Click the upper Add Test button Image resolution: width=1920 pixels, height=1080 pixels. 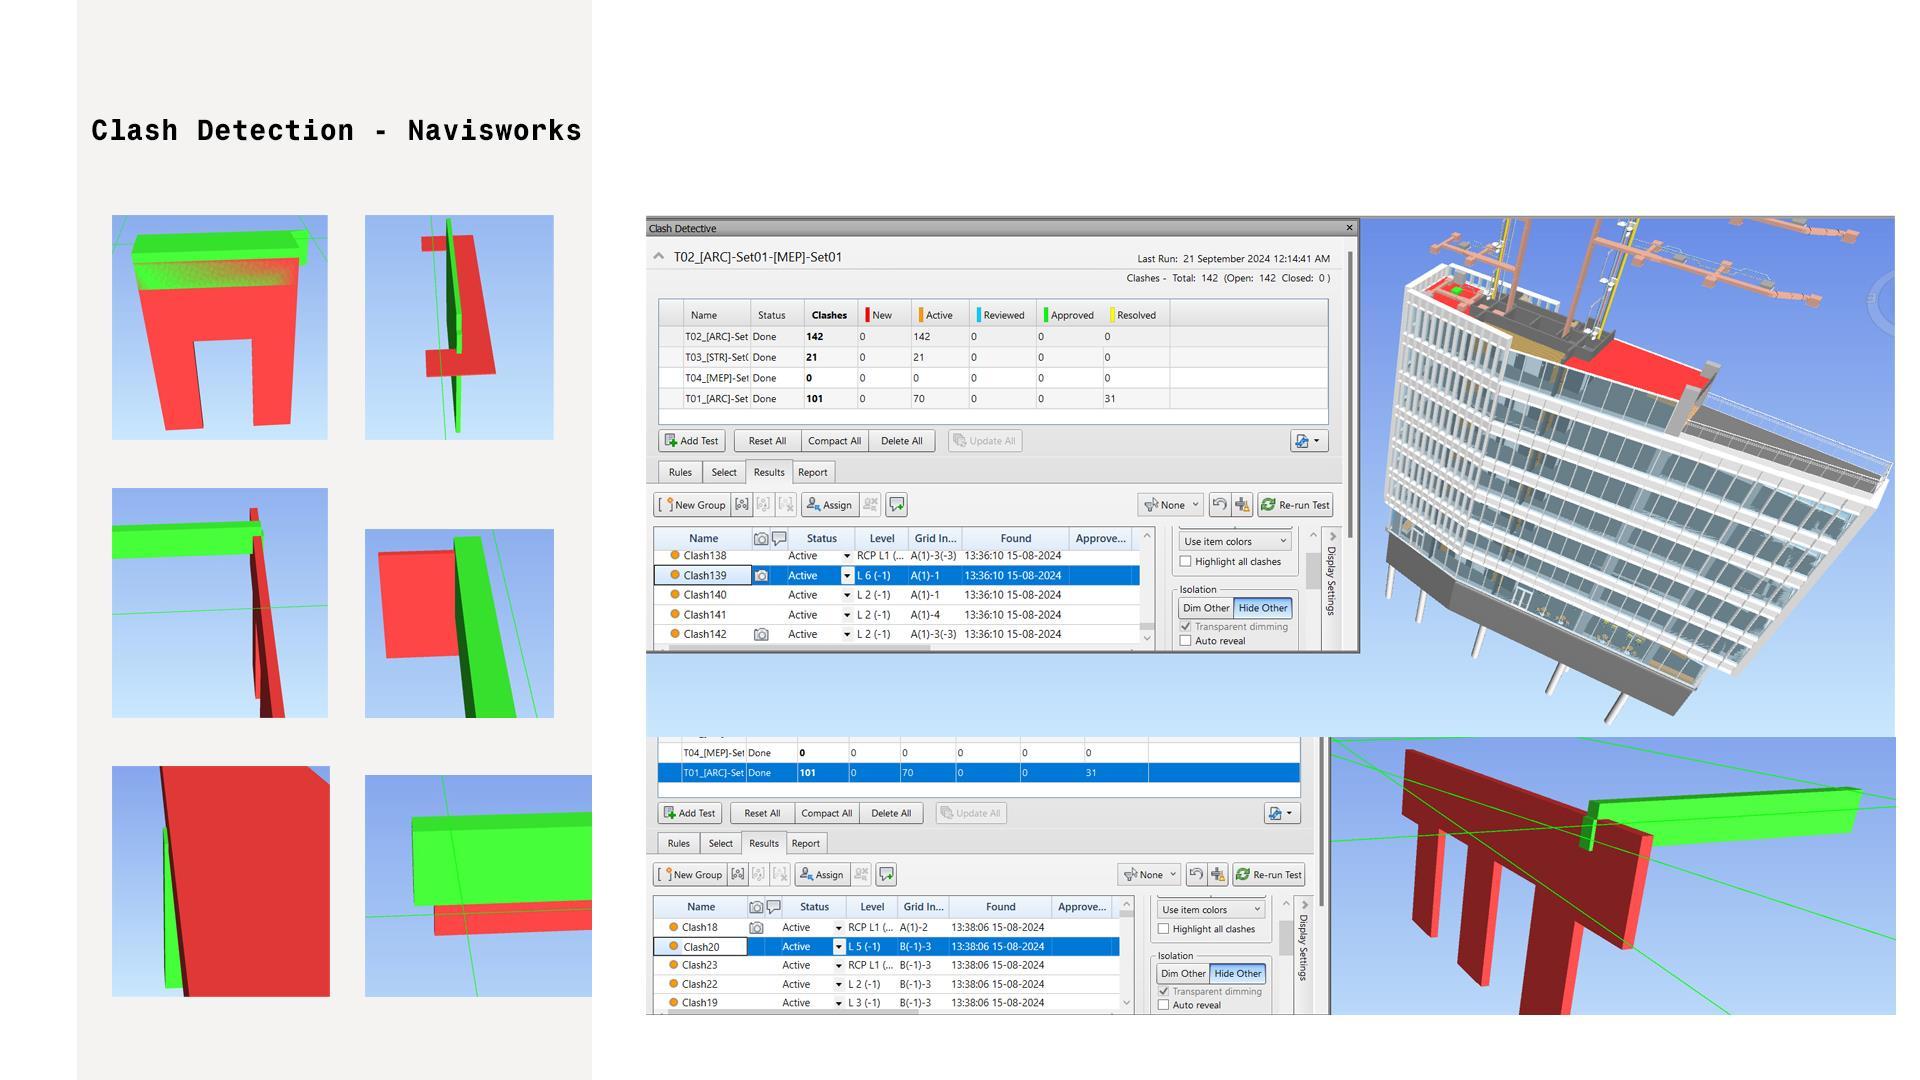[690, 441]
